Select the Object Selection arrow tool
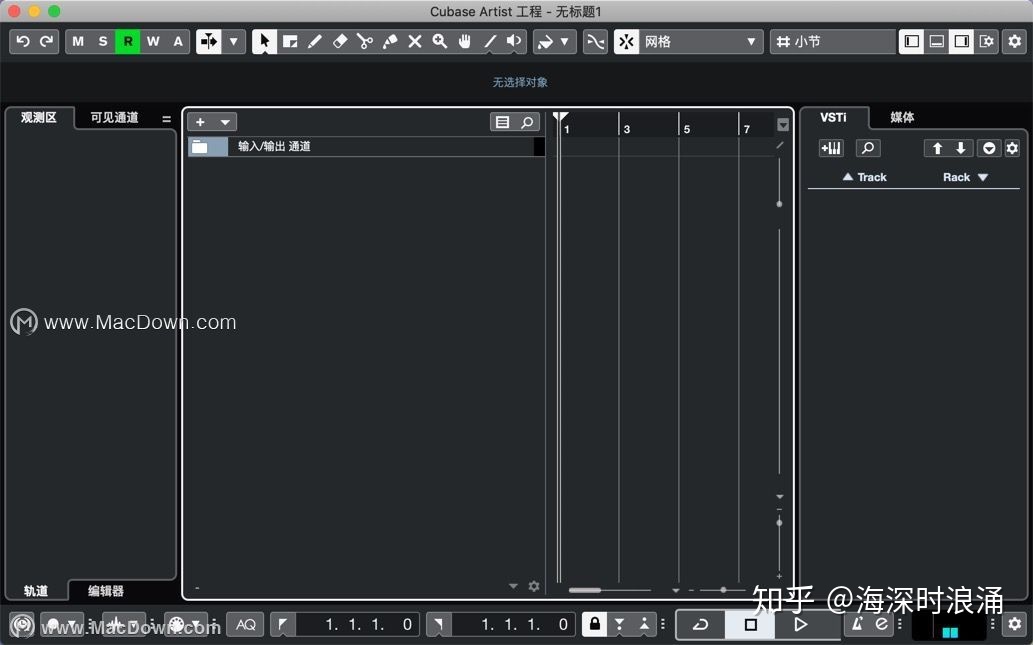 pyautogui.click(x=265, y=42)
